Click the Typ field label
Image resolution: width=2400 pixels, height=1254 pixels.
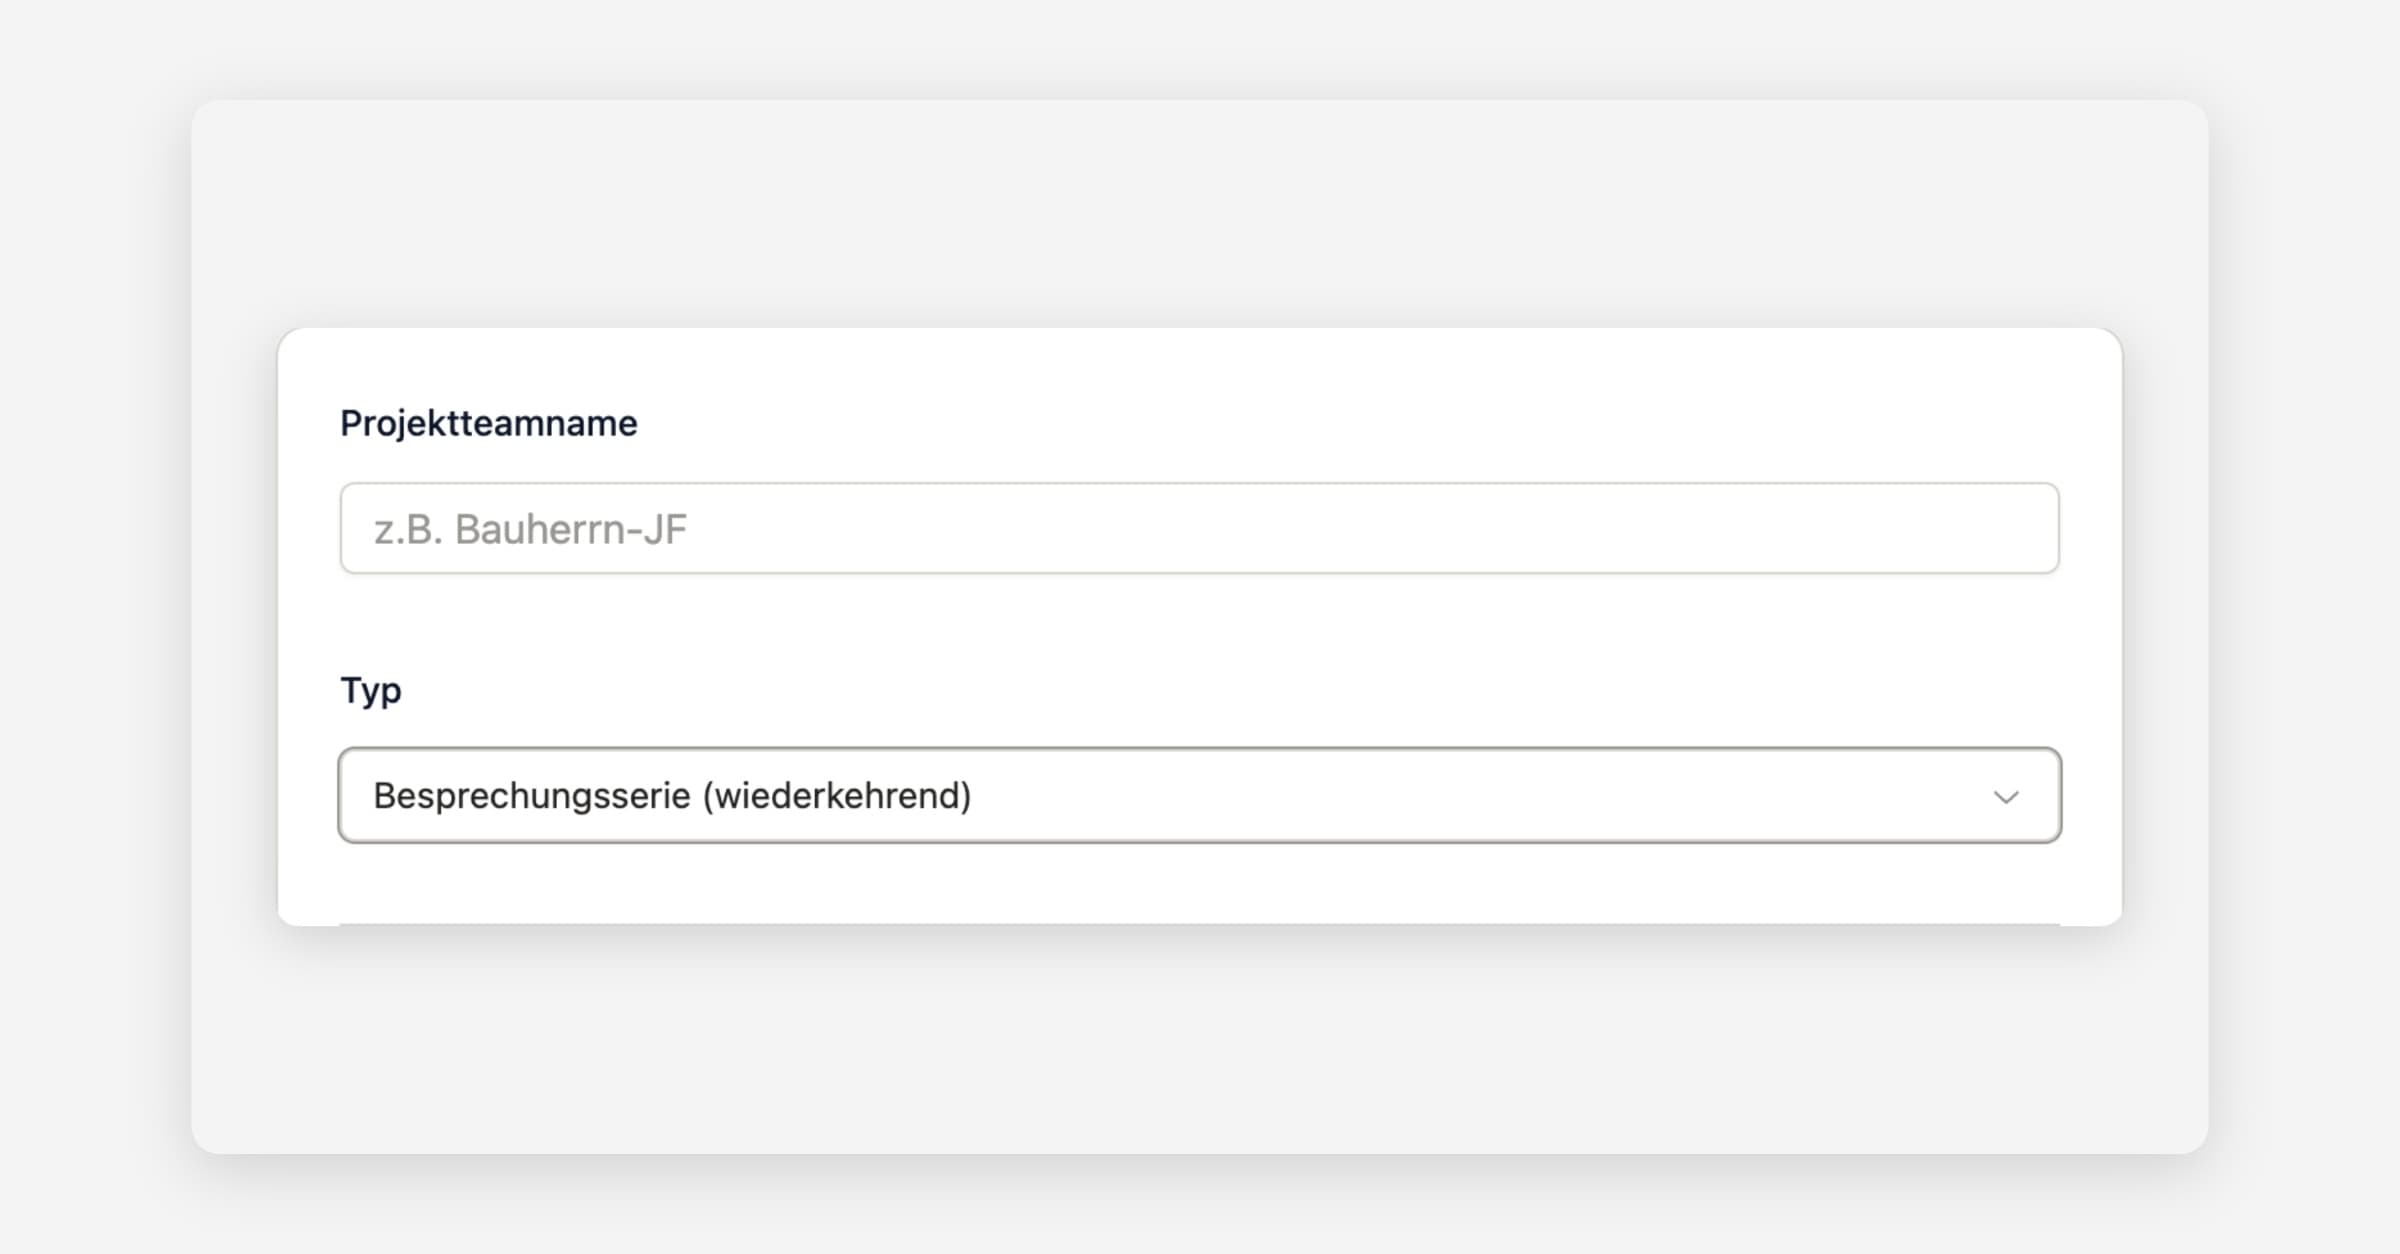coord(370,690)
